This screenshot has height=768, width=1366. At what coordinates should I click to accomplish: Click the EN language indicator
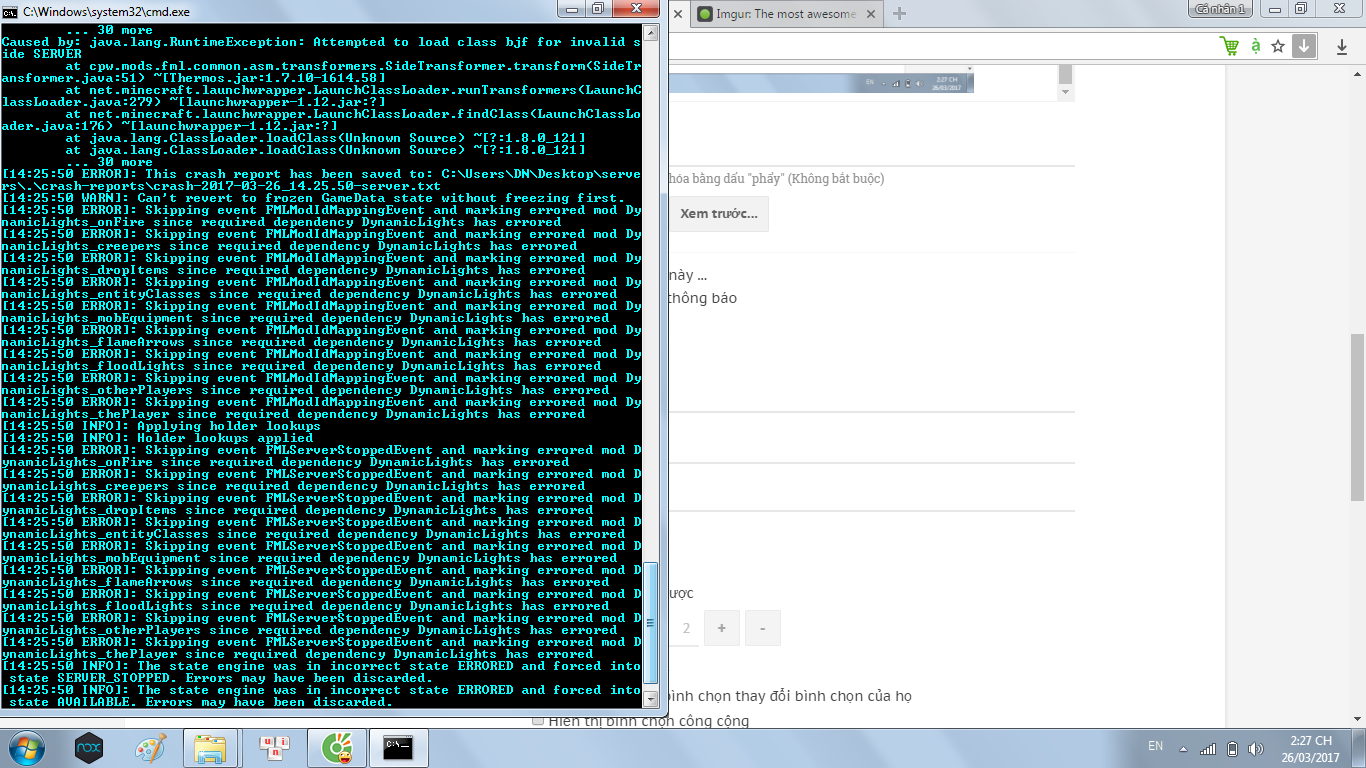[1155, 747]
